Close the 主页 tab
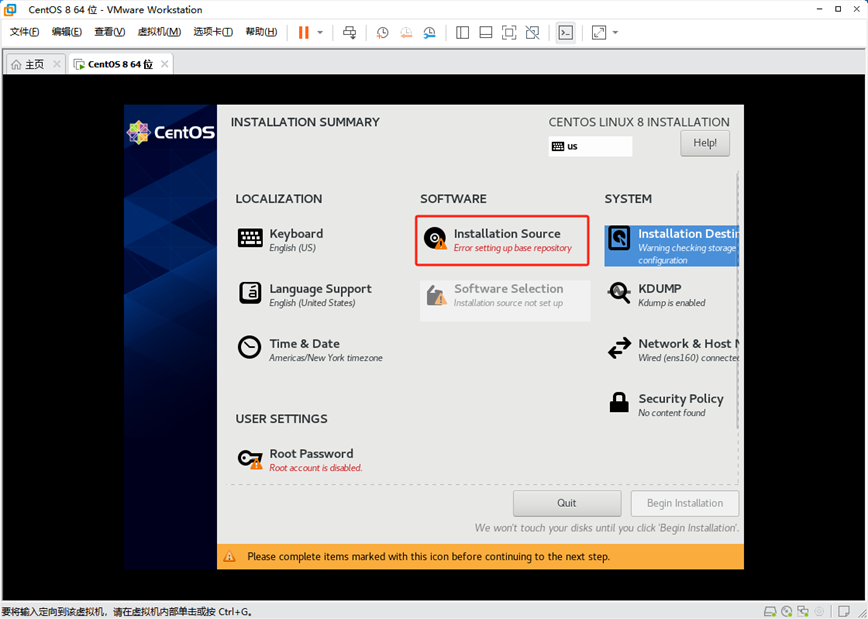The height and width of the screenshot is (619, 868). [56, 64]
